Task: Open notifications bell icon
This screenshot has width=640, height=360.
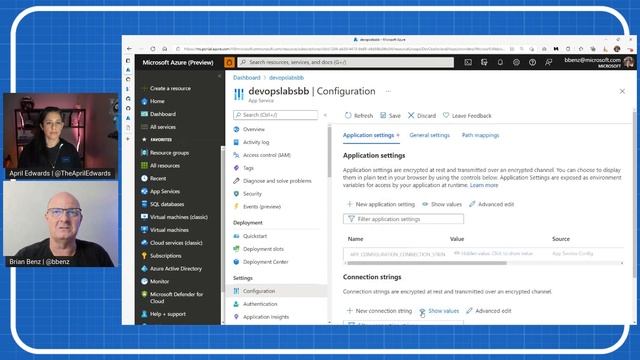Action: click(500, 62)
